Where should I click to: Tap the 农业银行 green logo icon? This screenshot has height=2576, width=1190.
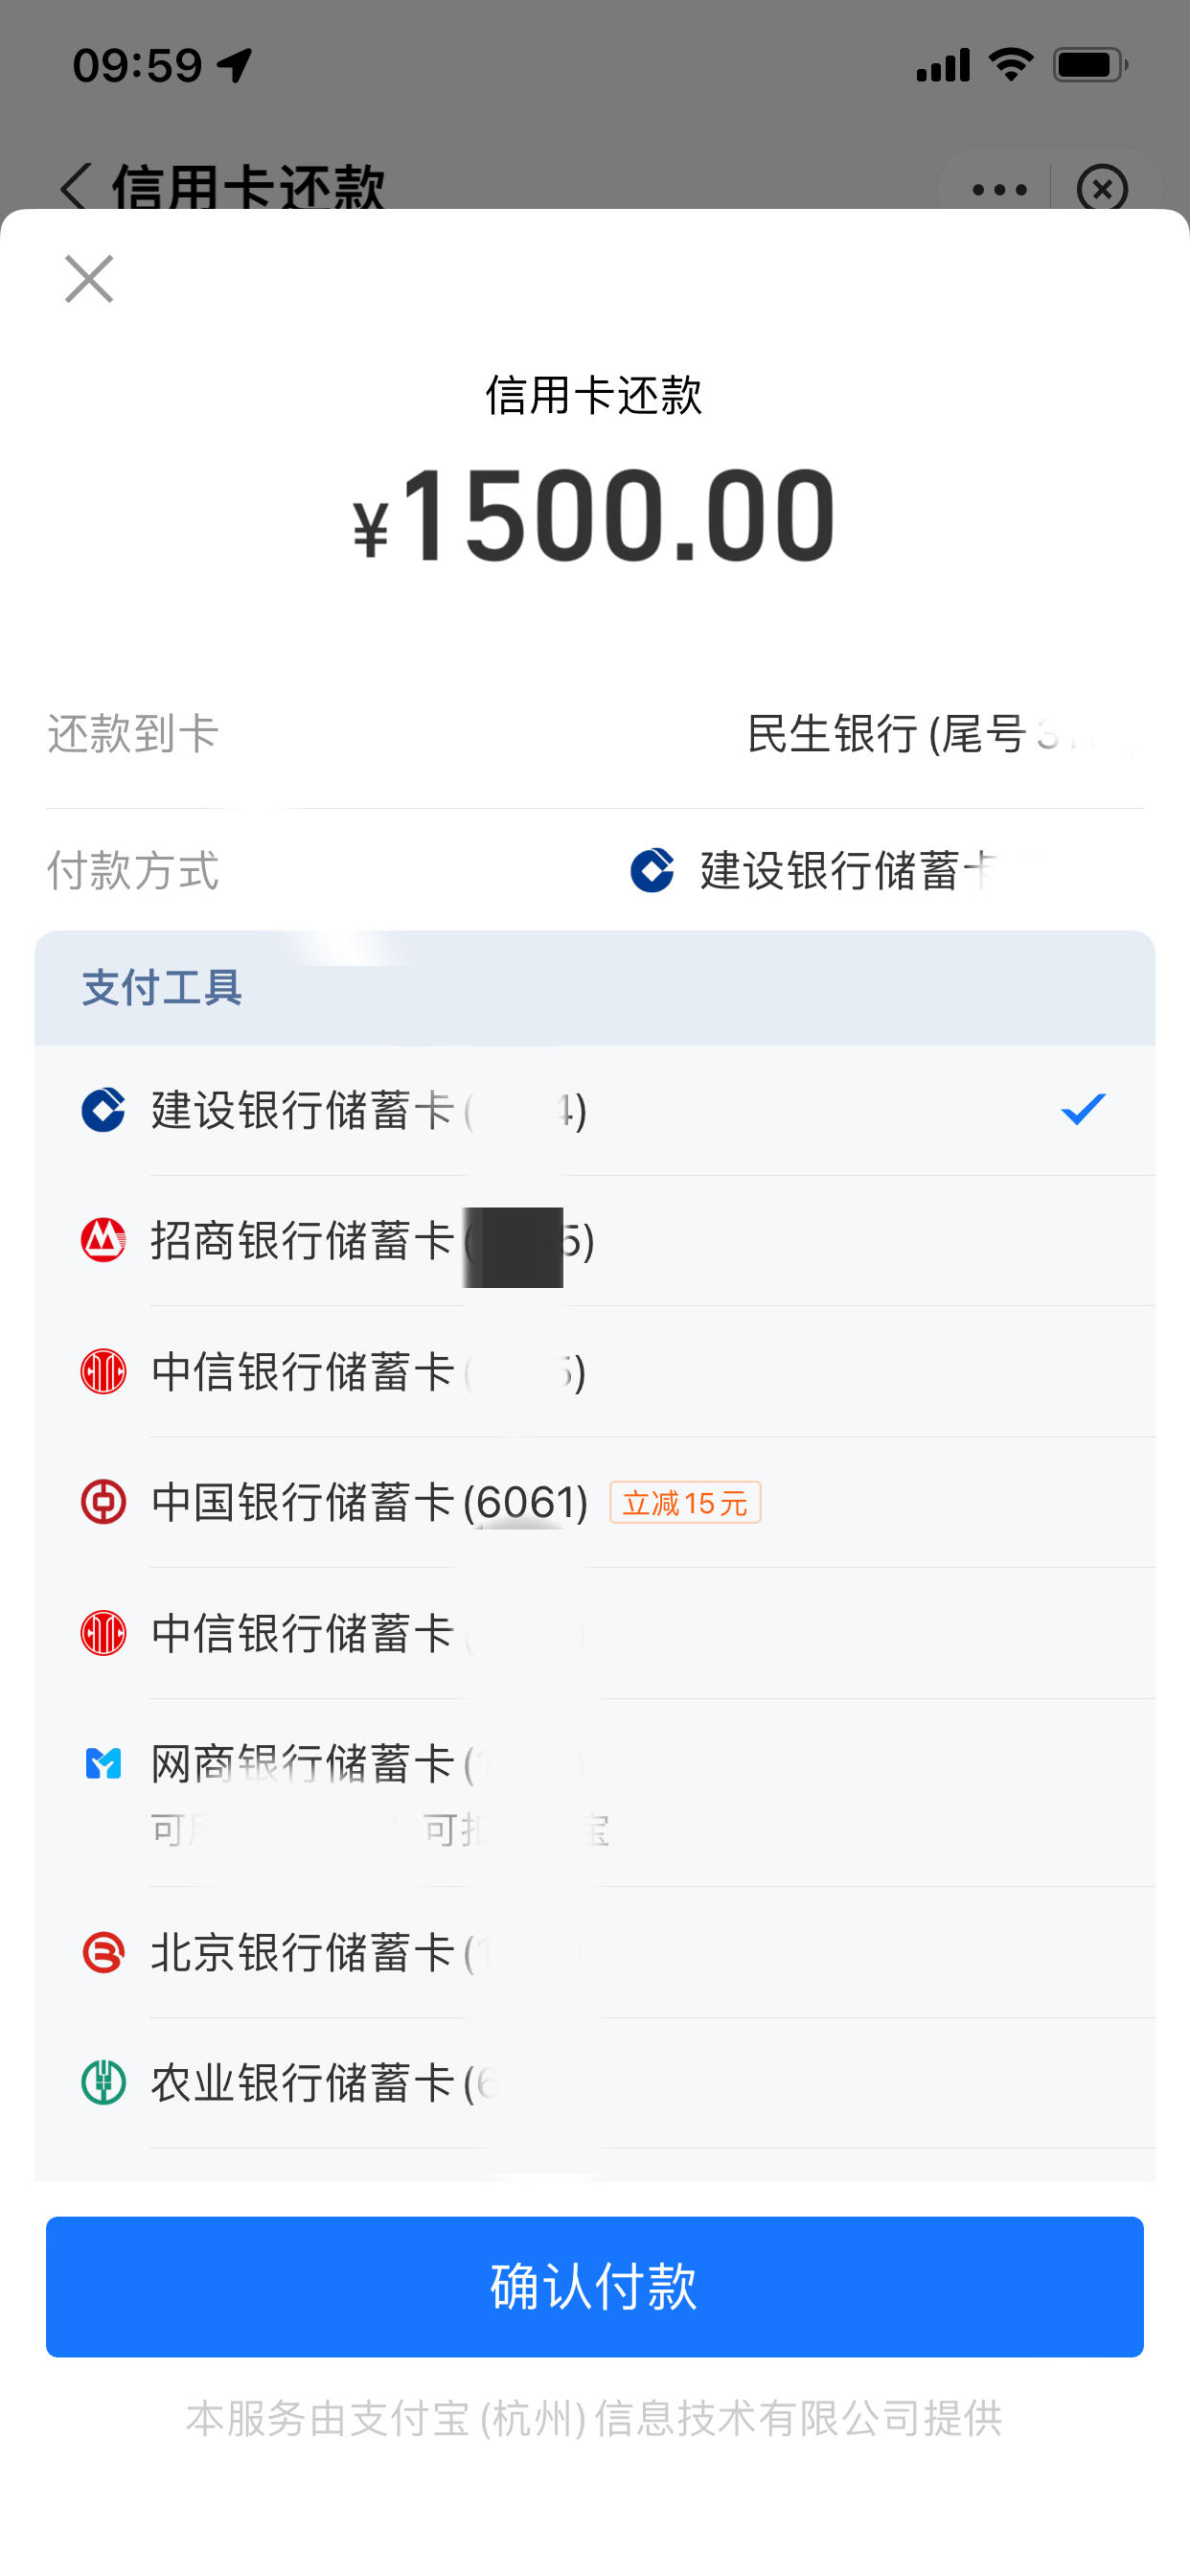pos(103,2083)
